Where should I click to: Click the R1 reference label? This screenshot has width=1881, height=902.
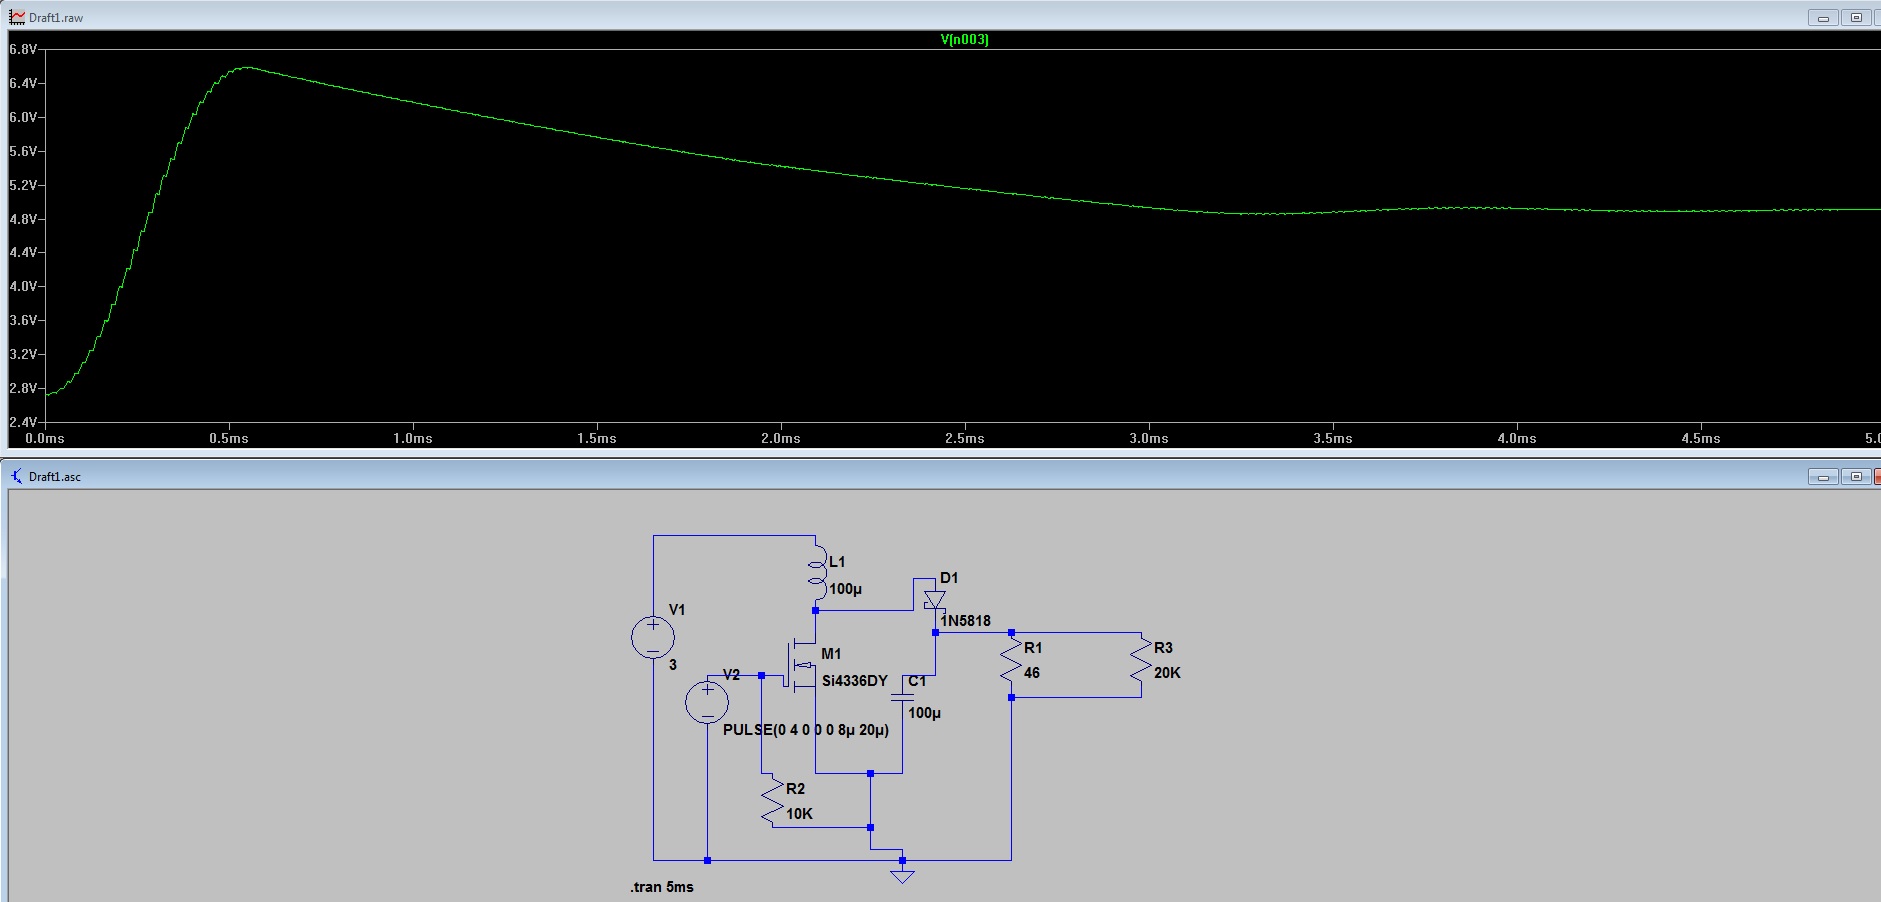(1033, 648)
